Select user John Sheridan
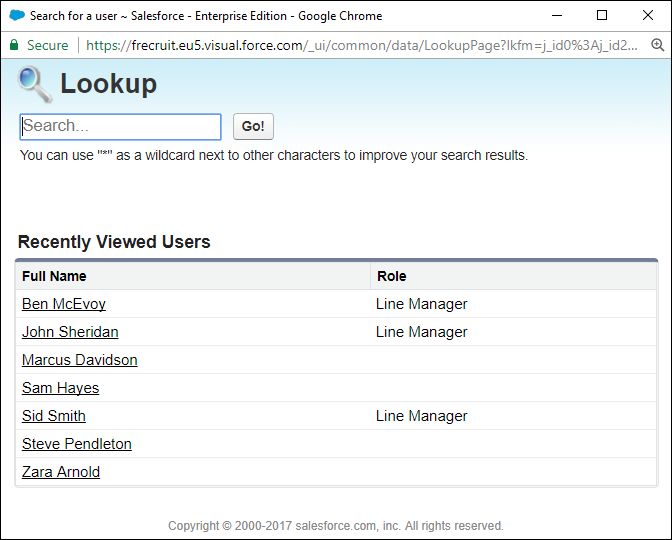The height and width of the screenshot is (540, 672). (x=70, y=332)
